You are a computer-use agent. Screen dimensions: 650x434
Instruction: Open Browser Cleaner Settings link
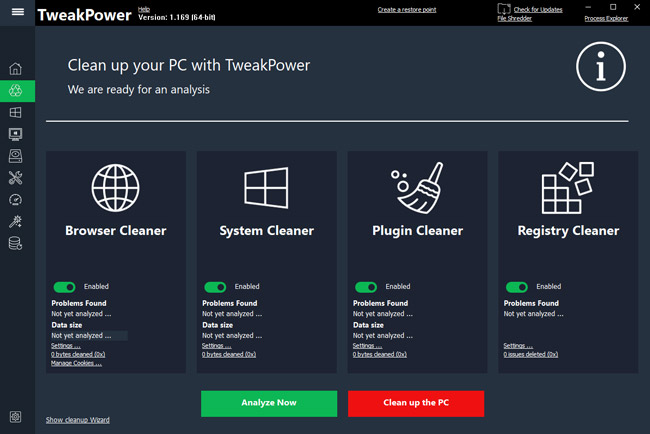tap(65, 346)
